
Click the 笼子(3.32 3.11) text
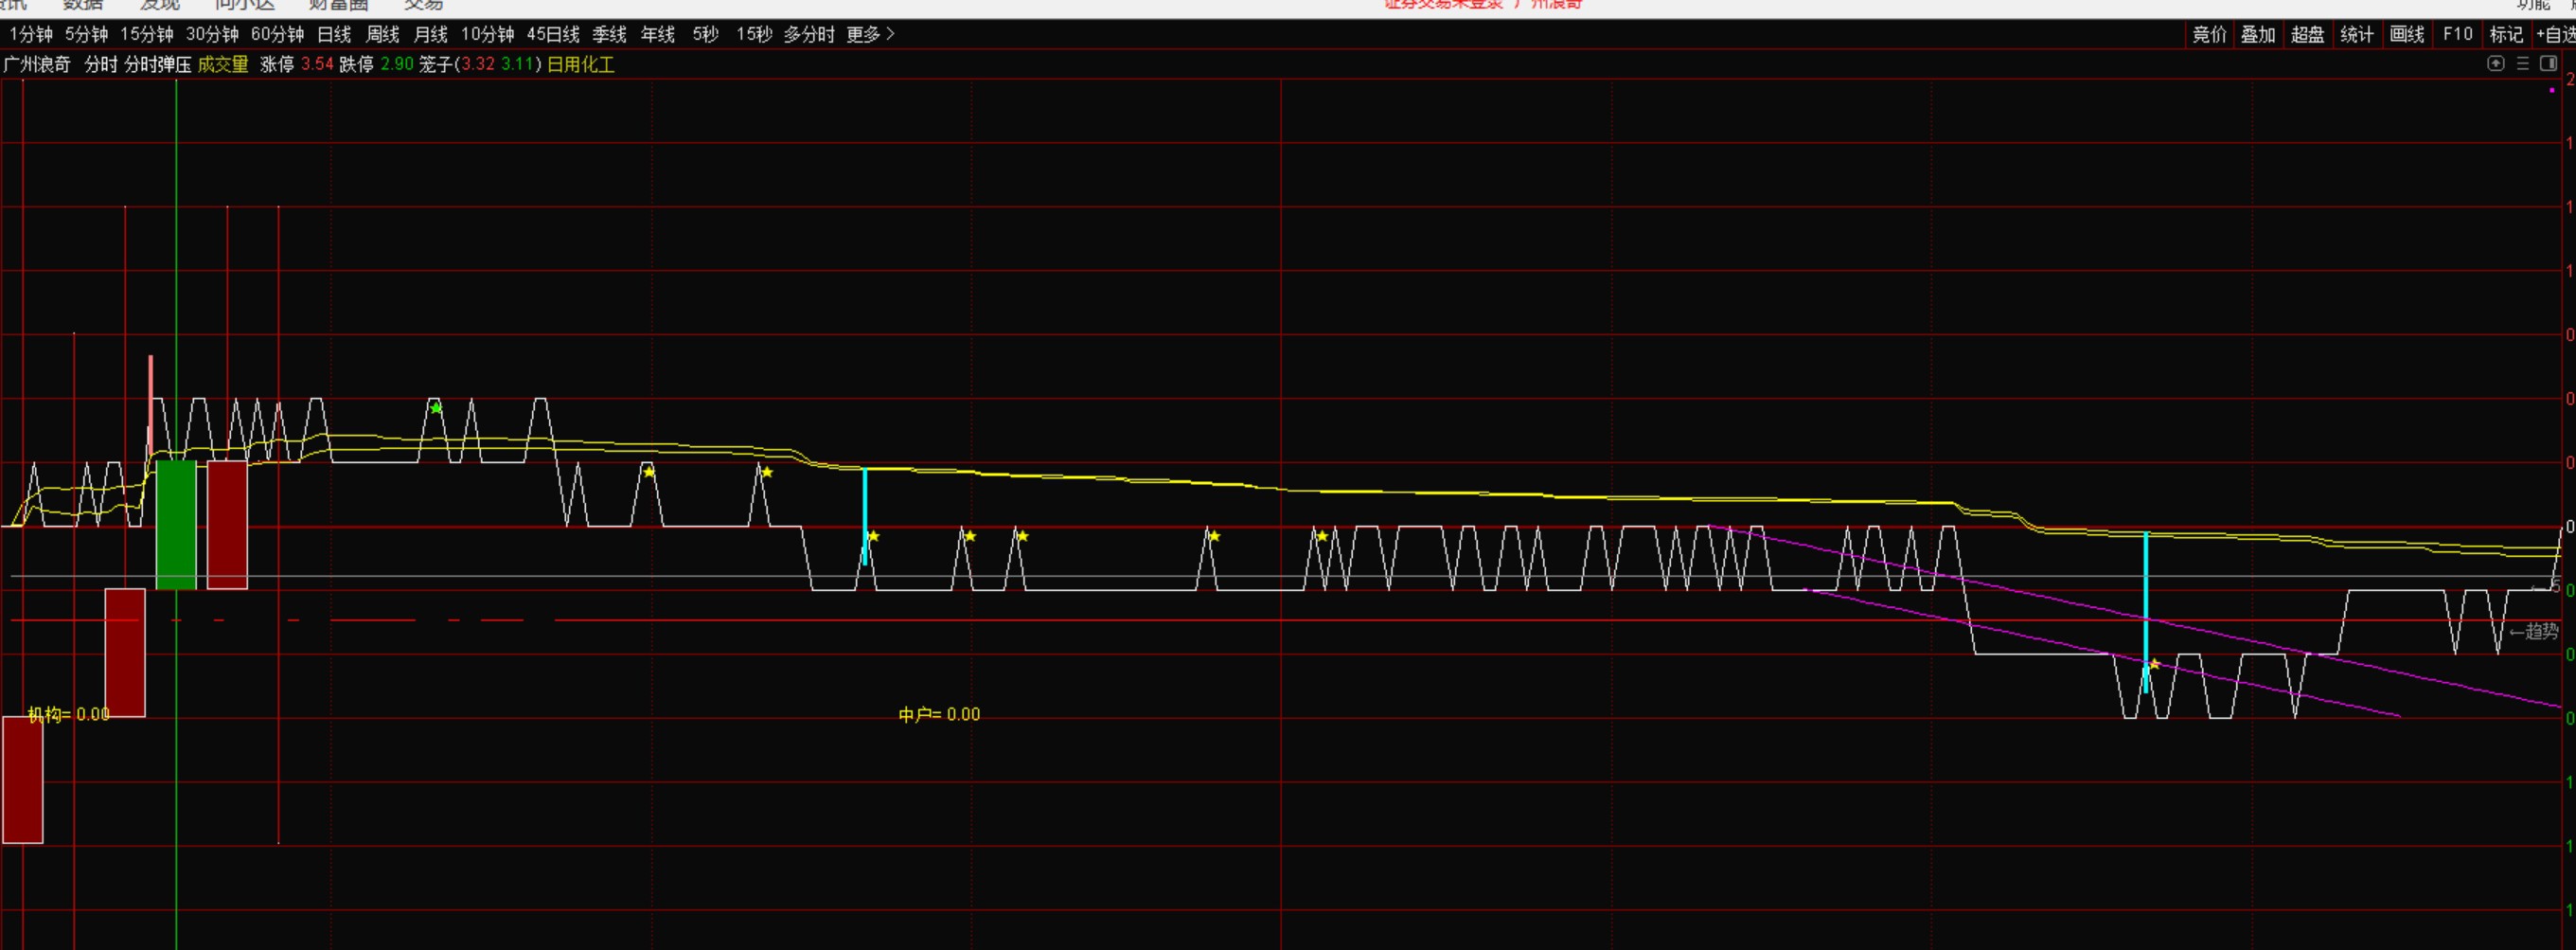point(480,65)
